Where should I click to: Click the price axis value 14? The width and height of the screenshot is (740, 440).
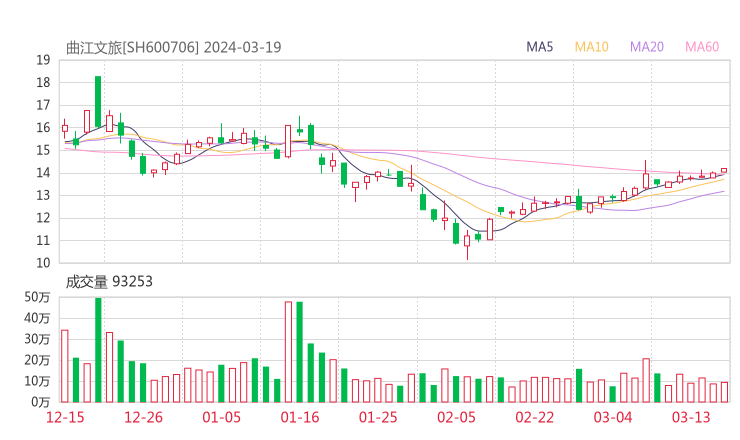coord(43,173)
